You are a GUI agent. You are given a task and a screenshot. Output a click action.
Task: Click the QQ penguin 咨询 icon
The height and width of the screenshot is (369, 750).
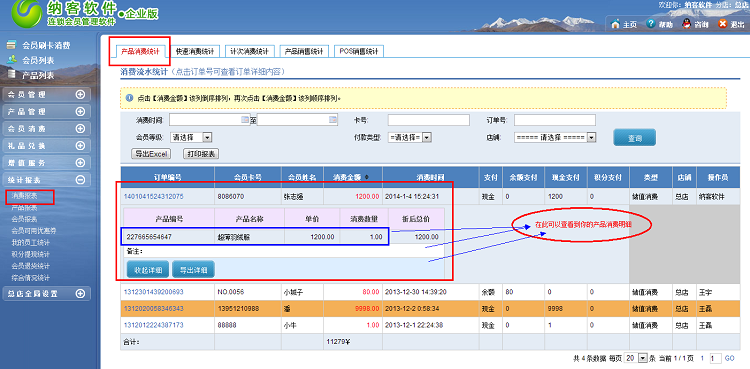click(686, 24)
